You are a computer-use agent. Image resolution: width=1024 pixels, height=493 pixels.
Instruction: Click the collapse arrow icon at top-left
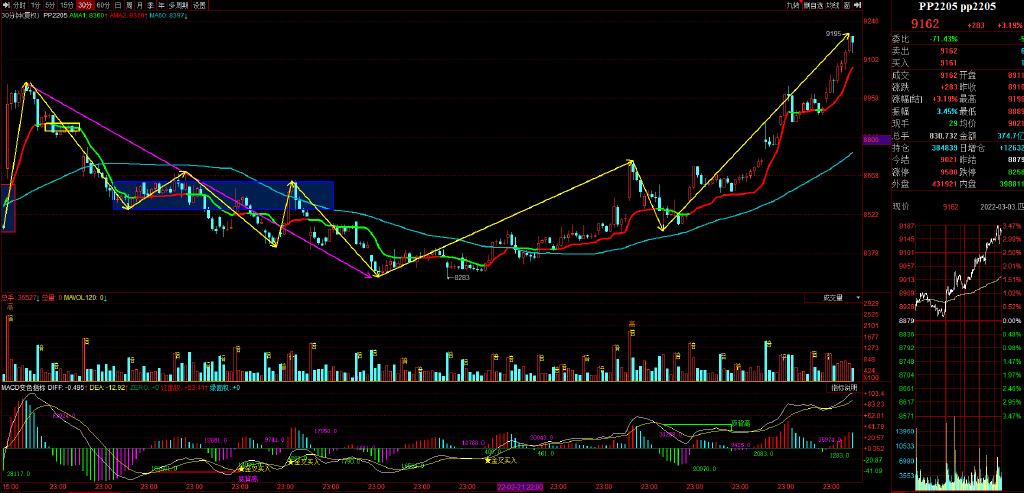(5, 5)
